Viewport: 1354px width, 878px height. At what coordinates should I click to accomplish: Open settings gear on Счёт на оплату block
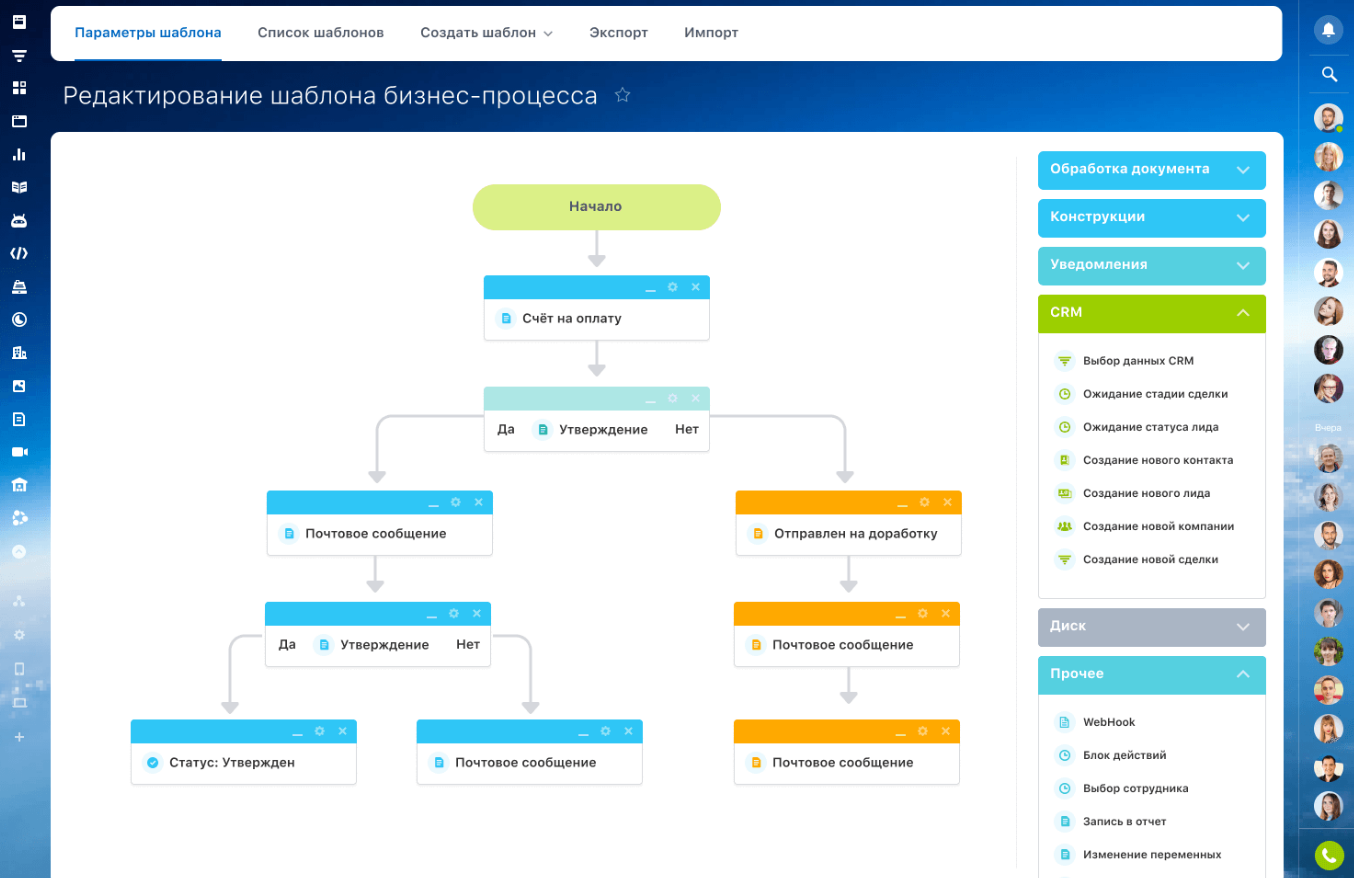[673, 287]
